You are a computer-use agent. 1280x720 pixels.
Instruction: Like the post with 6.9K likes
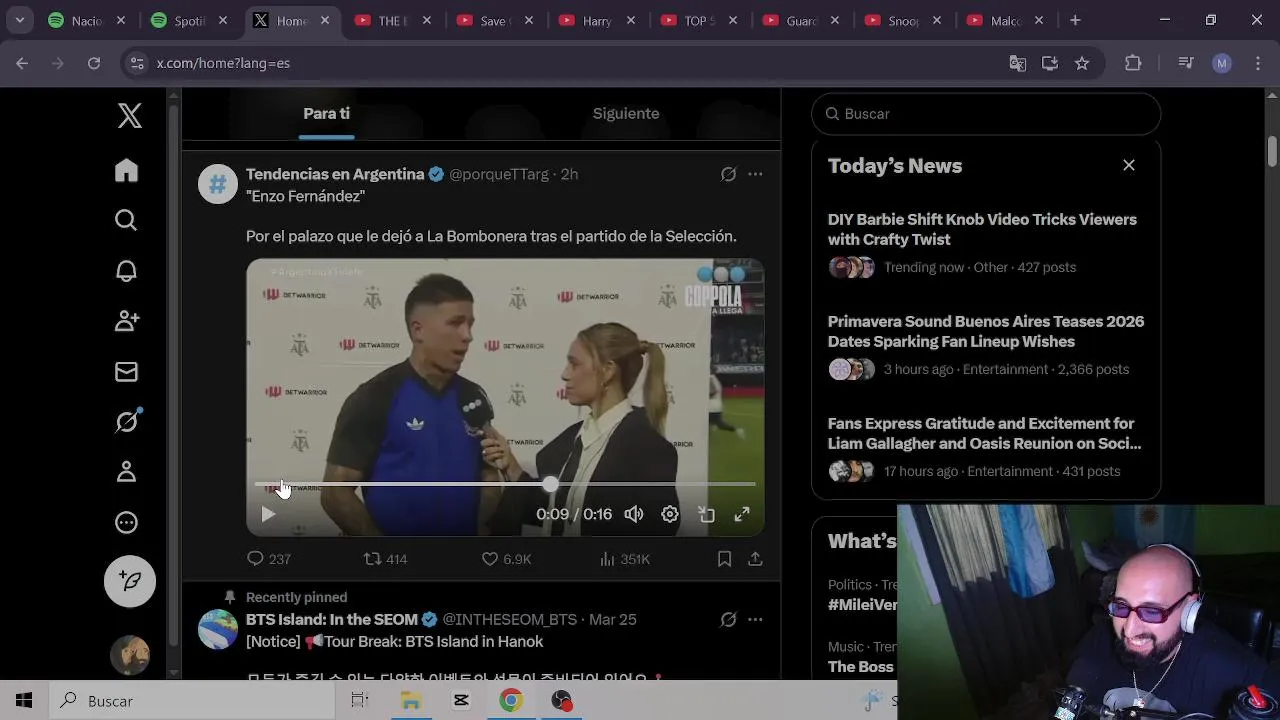(506, 559)
